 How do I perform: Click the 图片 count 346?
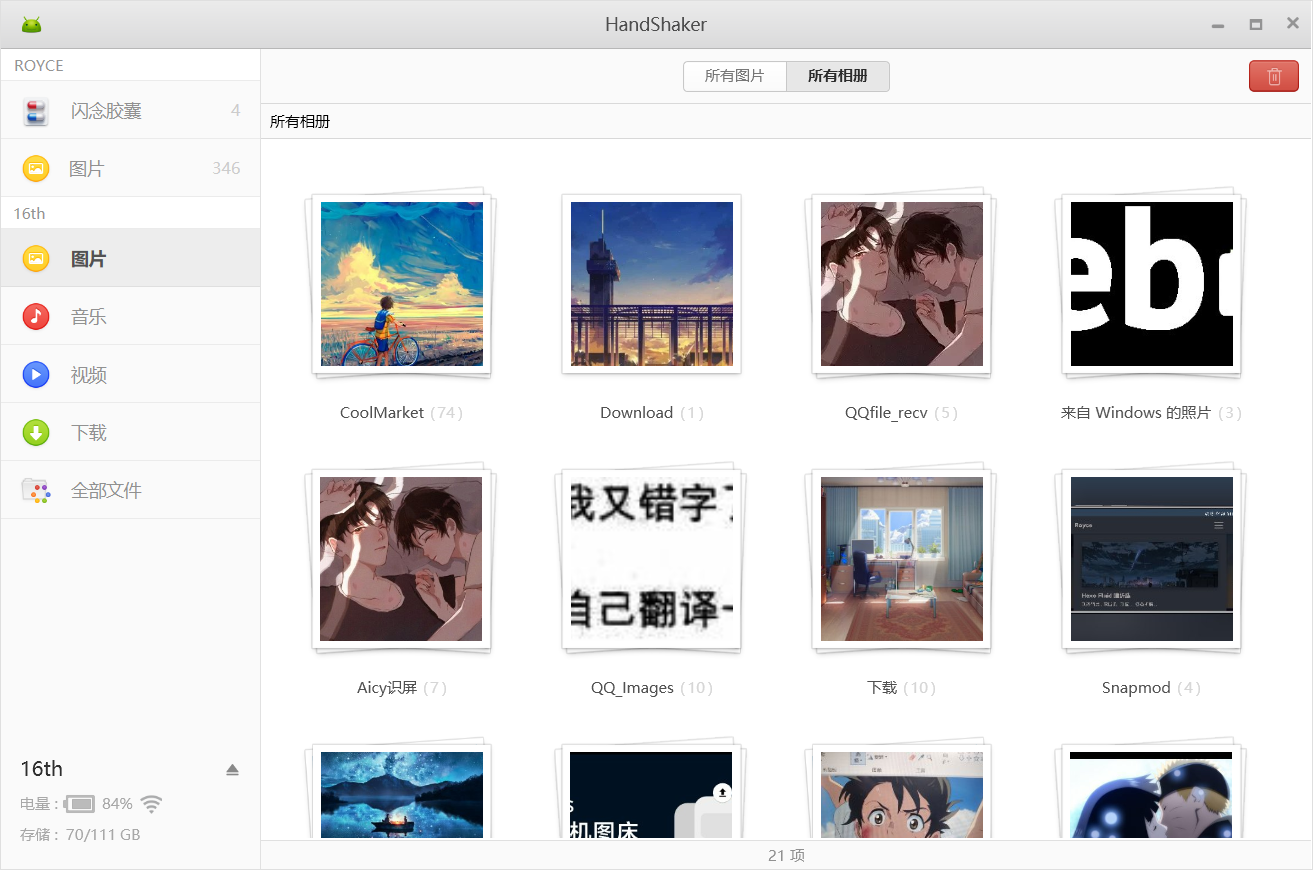coord(226,169)
